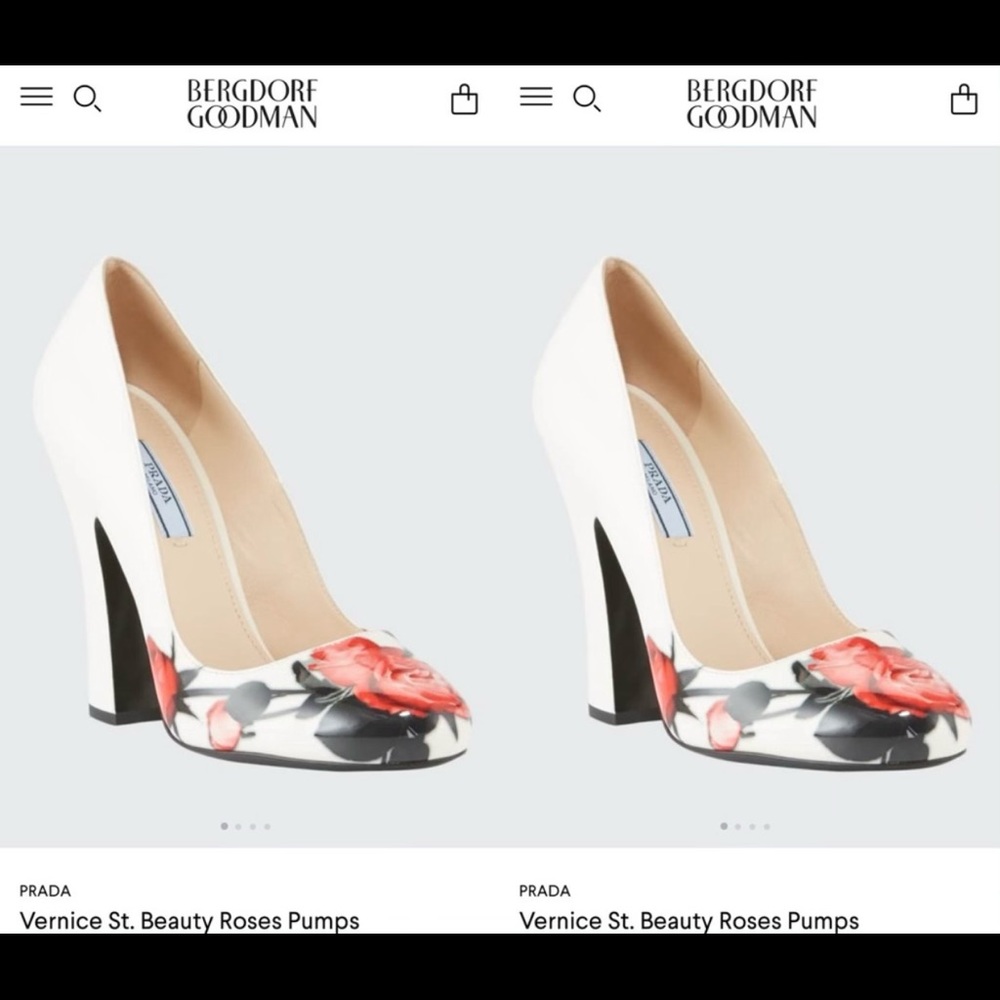Click the PRADA label on the right listing
This screenshot has height=1000, width=1000.
547,890
